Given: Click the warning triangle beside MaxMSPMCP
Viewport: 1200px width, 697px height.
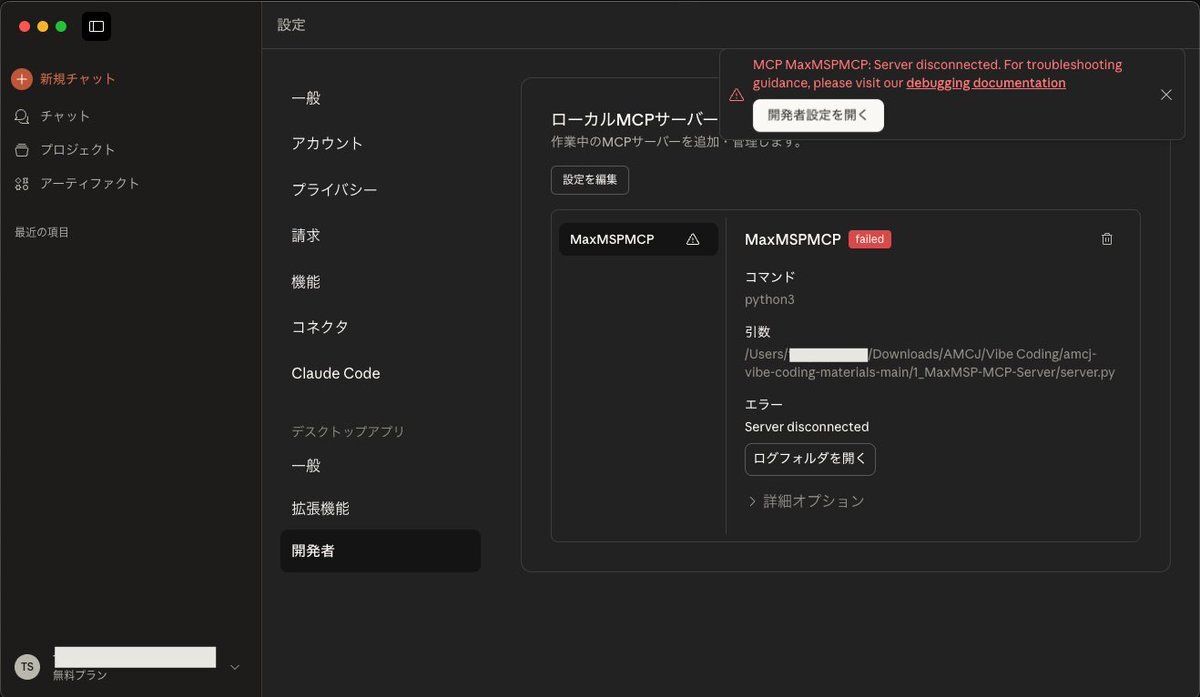Looking at the screenshot, I should coord(693,239).
